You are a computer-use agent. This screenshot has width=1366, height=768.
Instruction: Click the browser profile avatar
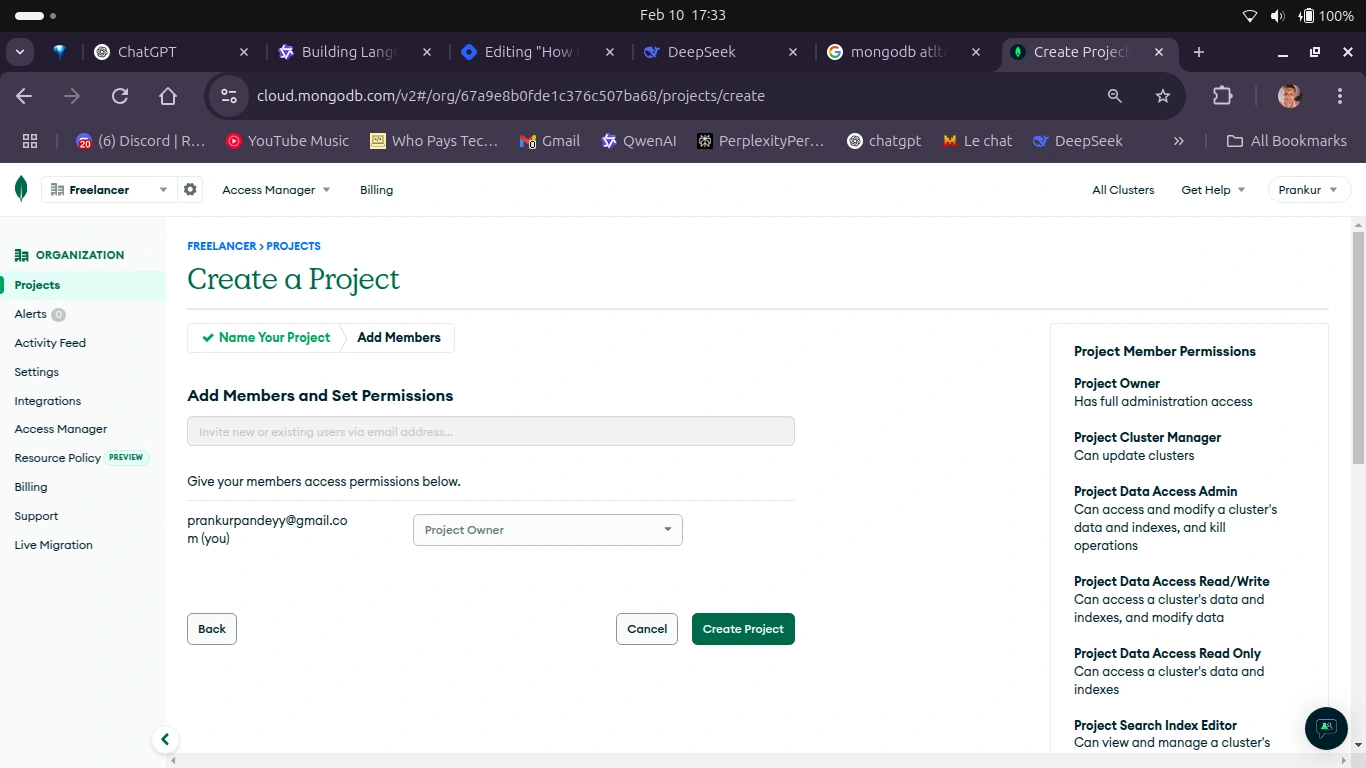click(1288, 96)
